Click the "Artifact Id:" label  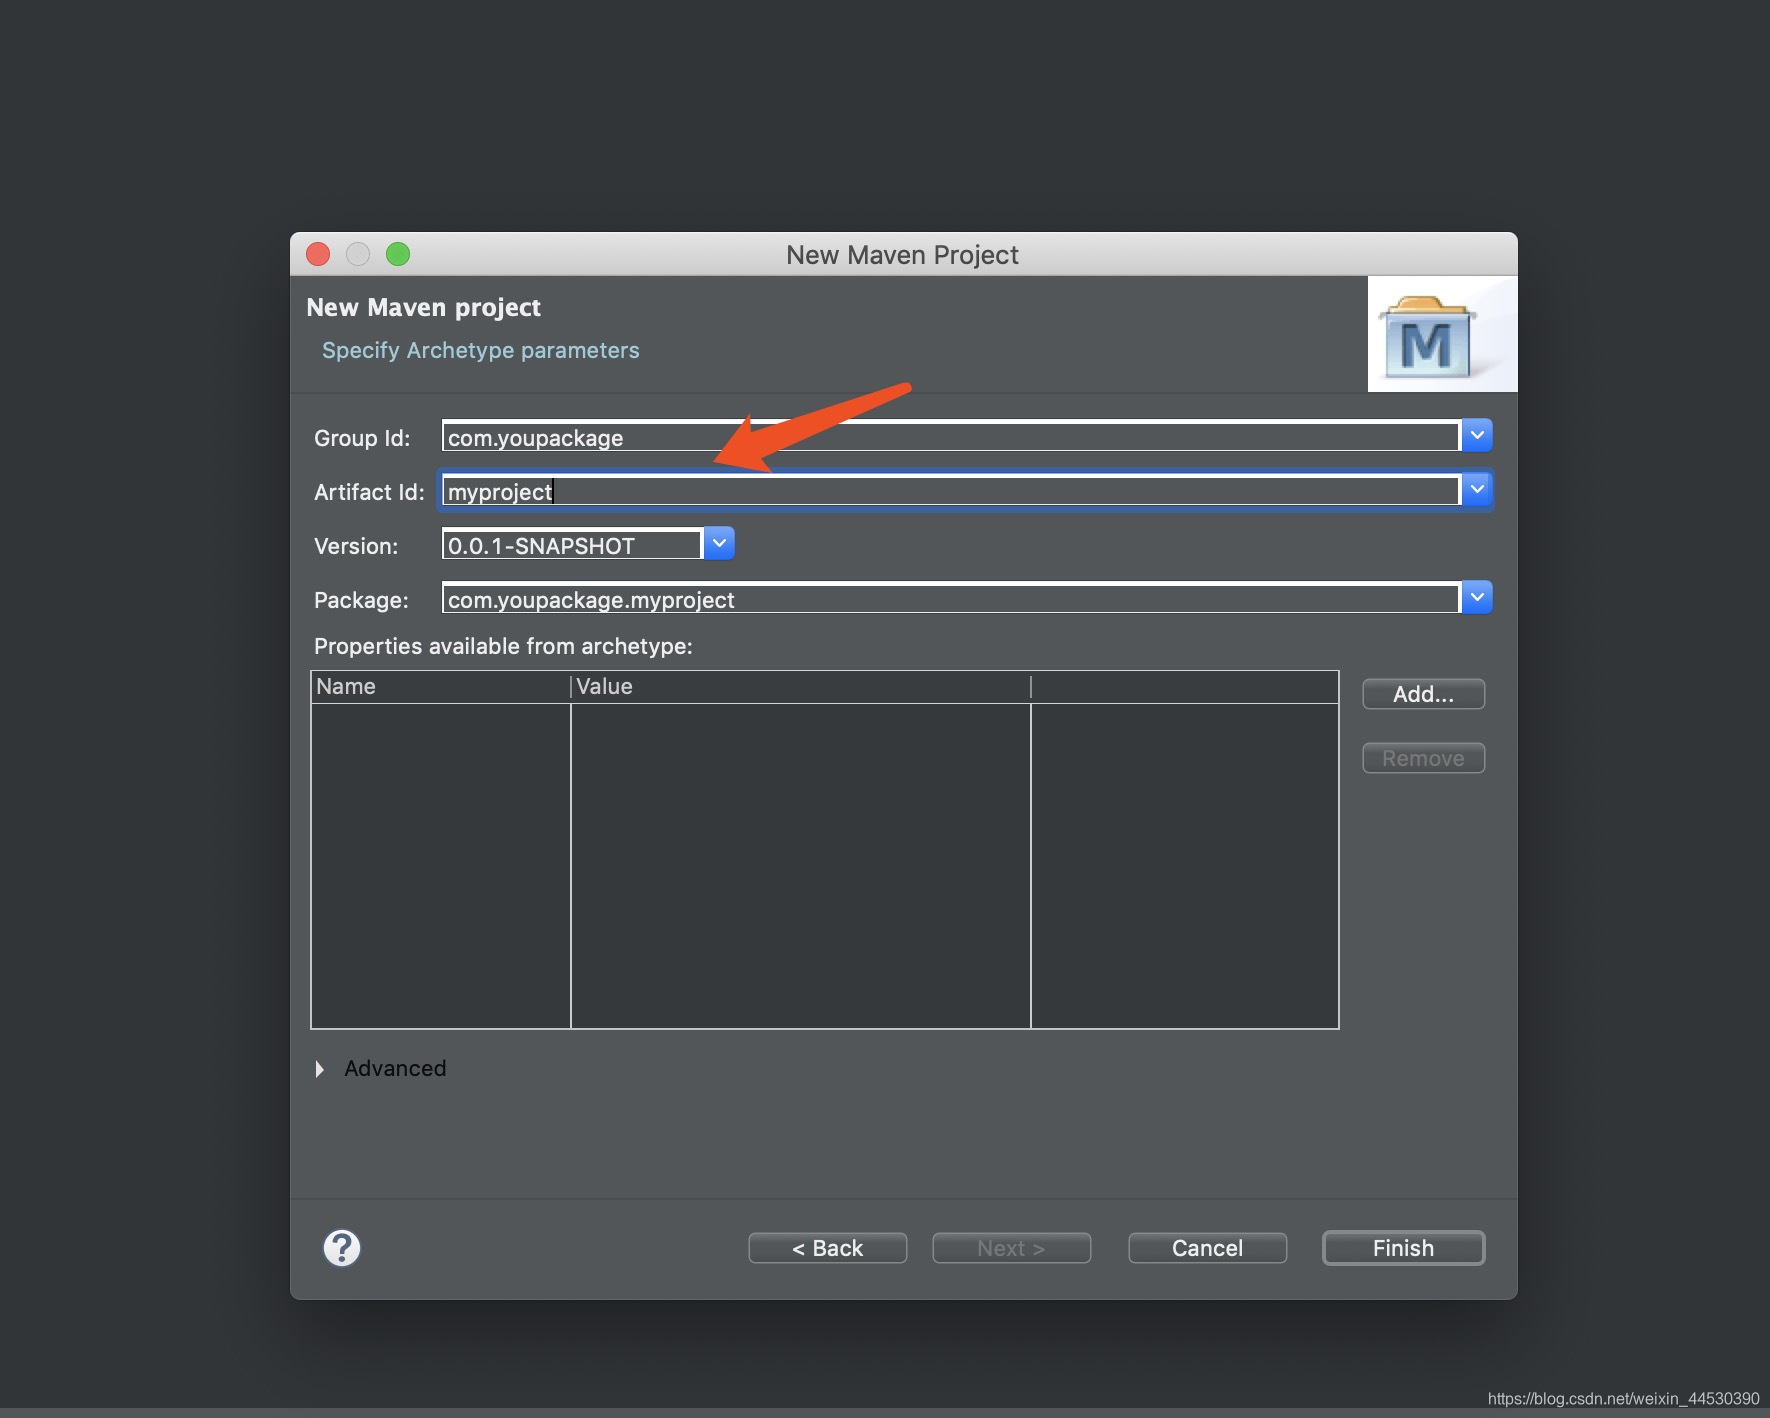pos(369,492)
